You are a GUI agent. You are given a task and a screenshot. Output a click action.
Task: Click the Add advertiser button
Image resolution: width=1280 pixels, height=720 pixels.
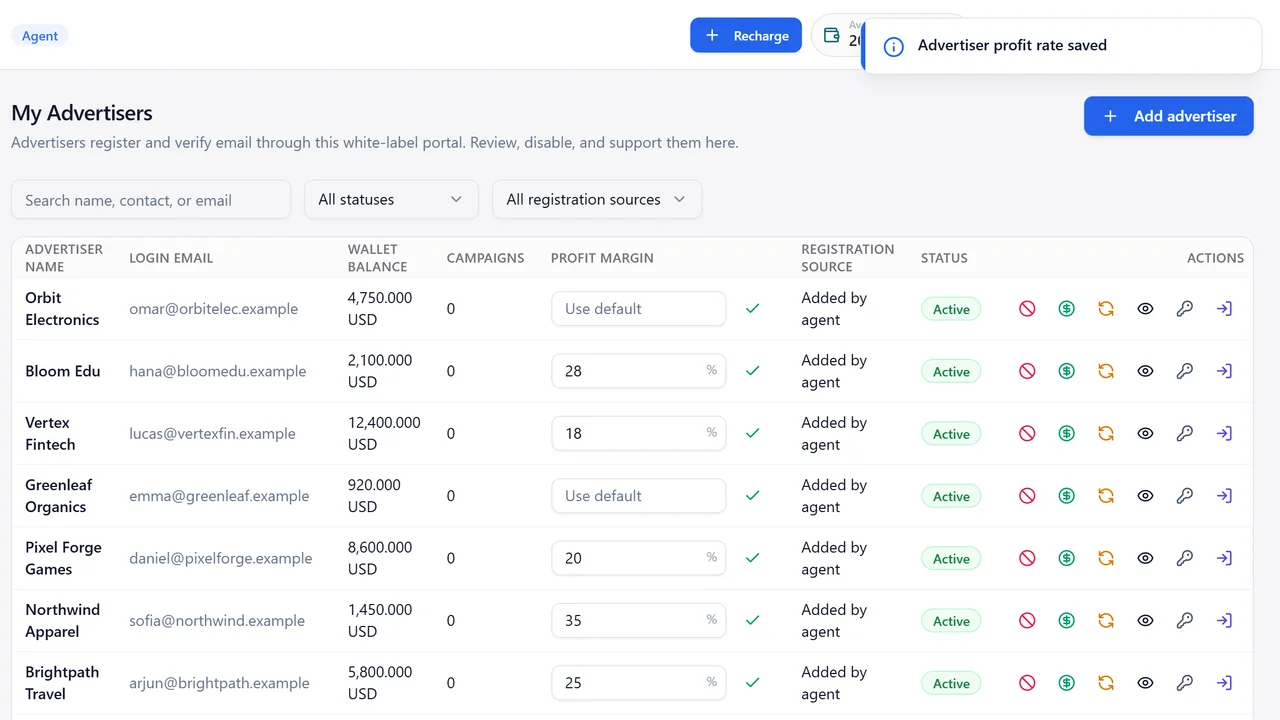1169,116
